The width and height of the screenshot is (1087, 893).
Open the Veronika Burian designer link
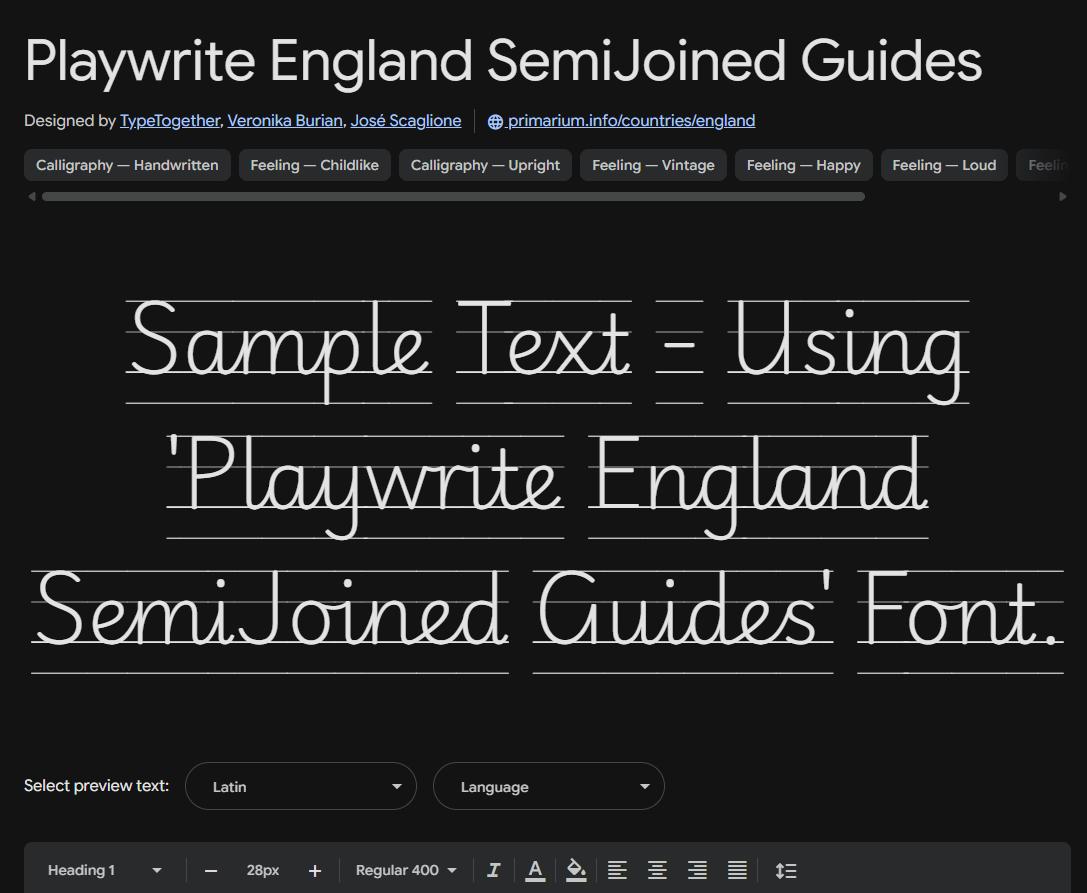point(285,121)
